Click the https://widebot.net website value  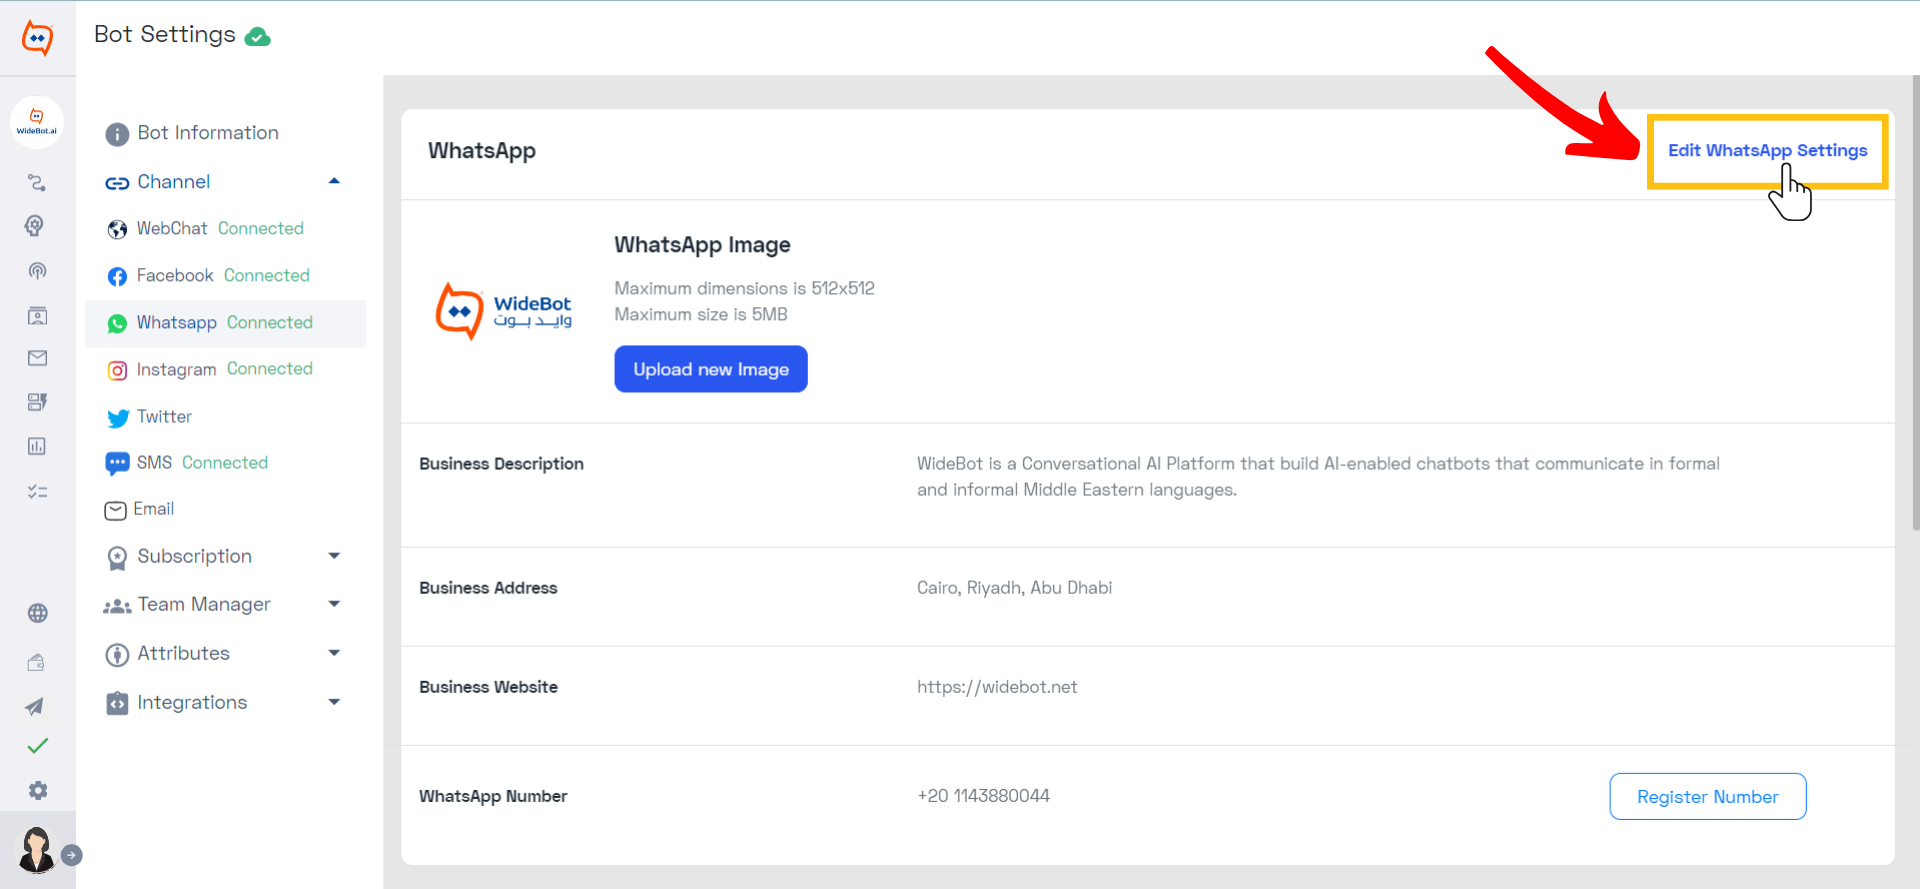click(x=997, y=687)
